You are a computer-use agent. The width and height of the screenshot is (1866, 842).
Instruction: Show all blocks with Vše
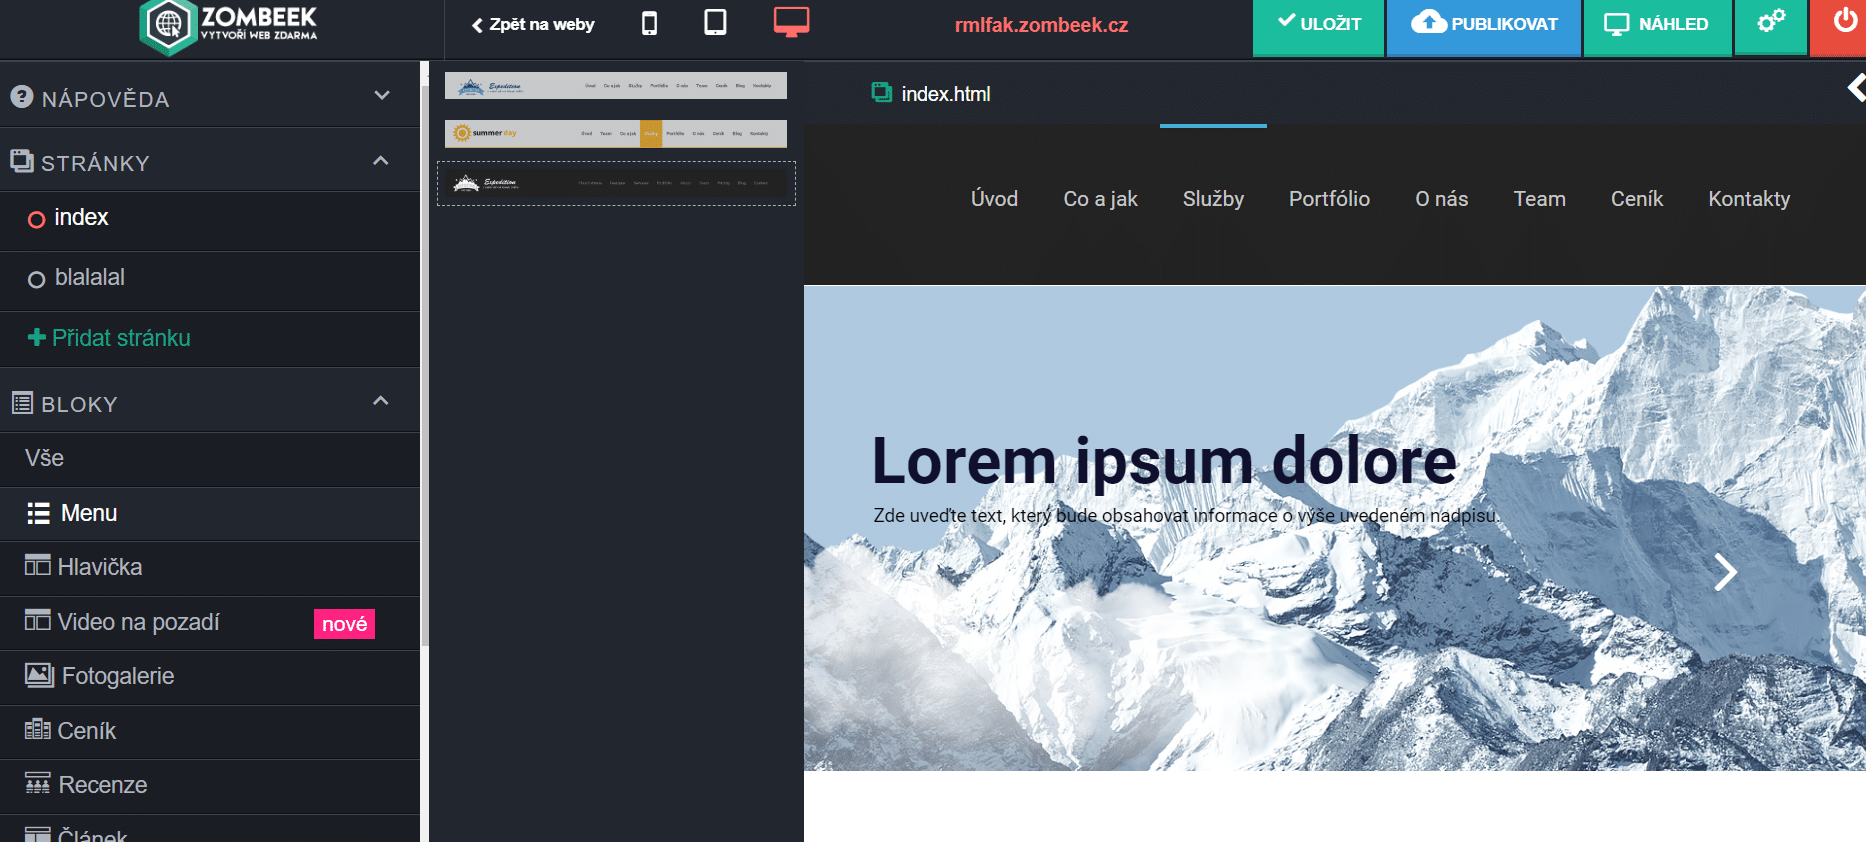pos(210,459)
